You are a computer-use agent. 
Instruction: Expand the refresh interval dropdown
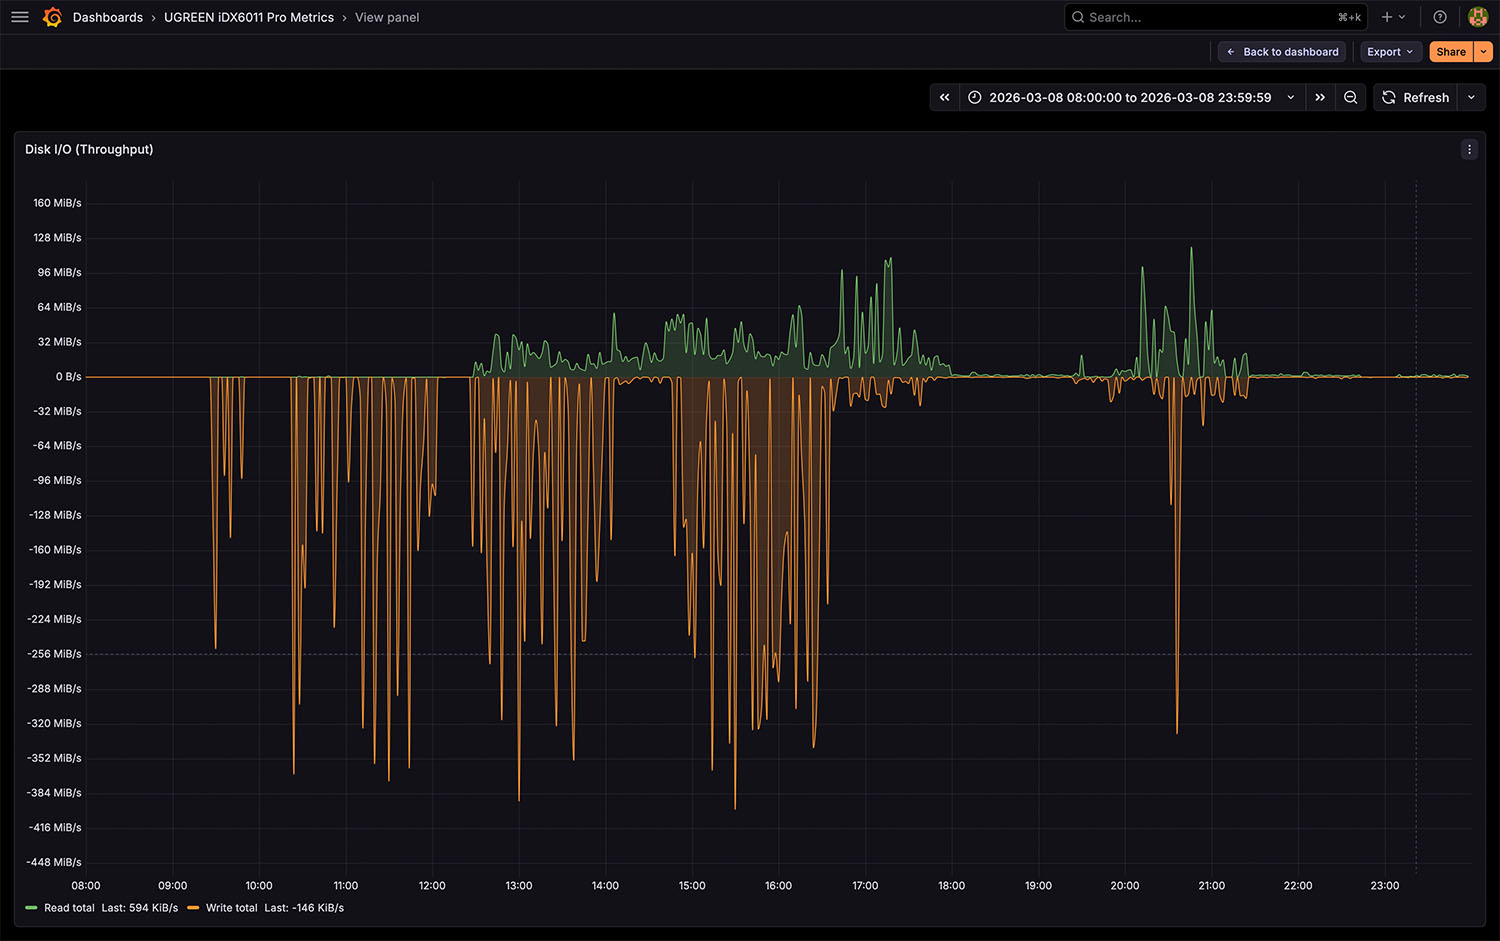1471,97
